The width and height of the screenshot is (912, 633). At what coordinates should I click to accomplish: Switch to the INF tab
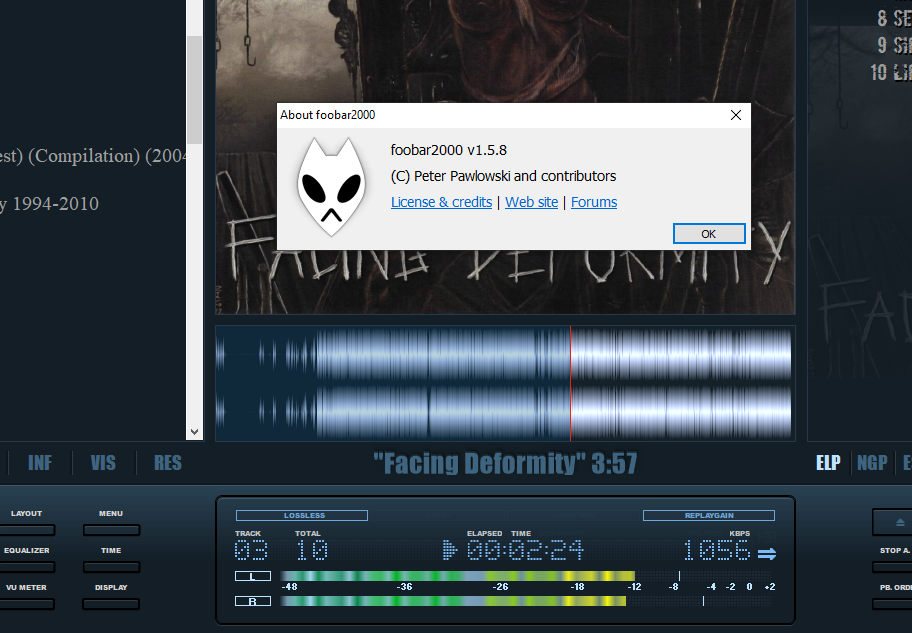click(40, 463)
